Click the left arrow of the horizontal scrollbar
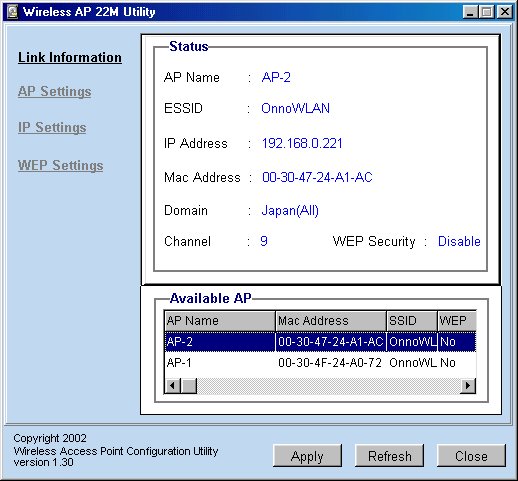The width and height of the screenshot is (518, 481). (172, 386)
